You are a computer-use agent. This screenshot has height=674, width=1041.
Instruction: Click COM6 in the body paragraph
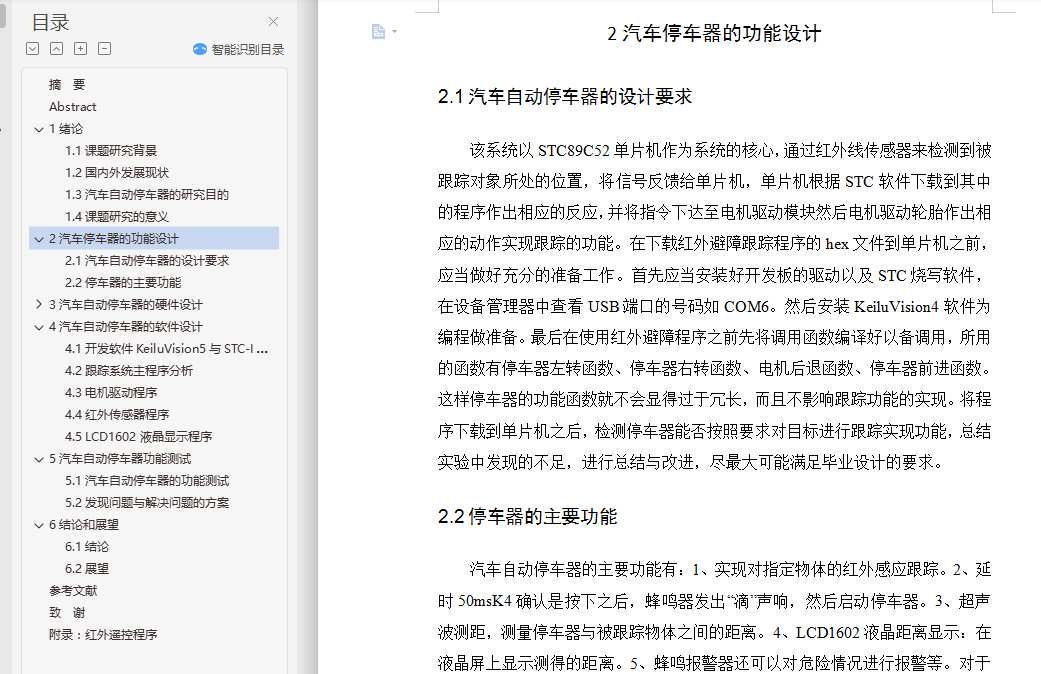pos(746,307)
